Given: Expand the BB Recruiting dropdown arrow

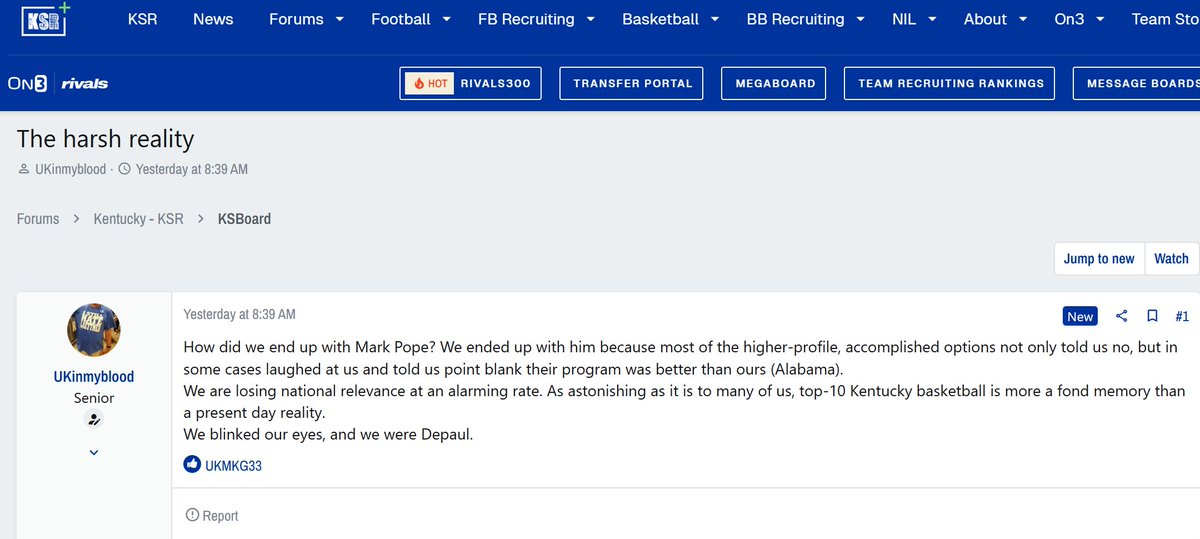Looking at the screenshot, I should tap(860, 19).
